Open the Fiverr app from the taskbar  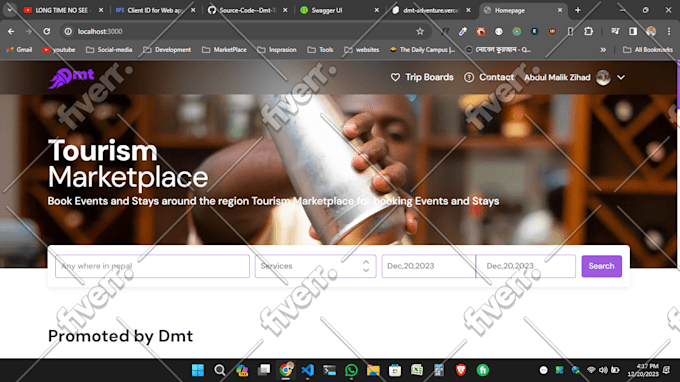(x=483, y=370)
